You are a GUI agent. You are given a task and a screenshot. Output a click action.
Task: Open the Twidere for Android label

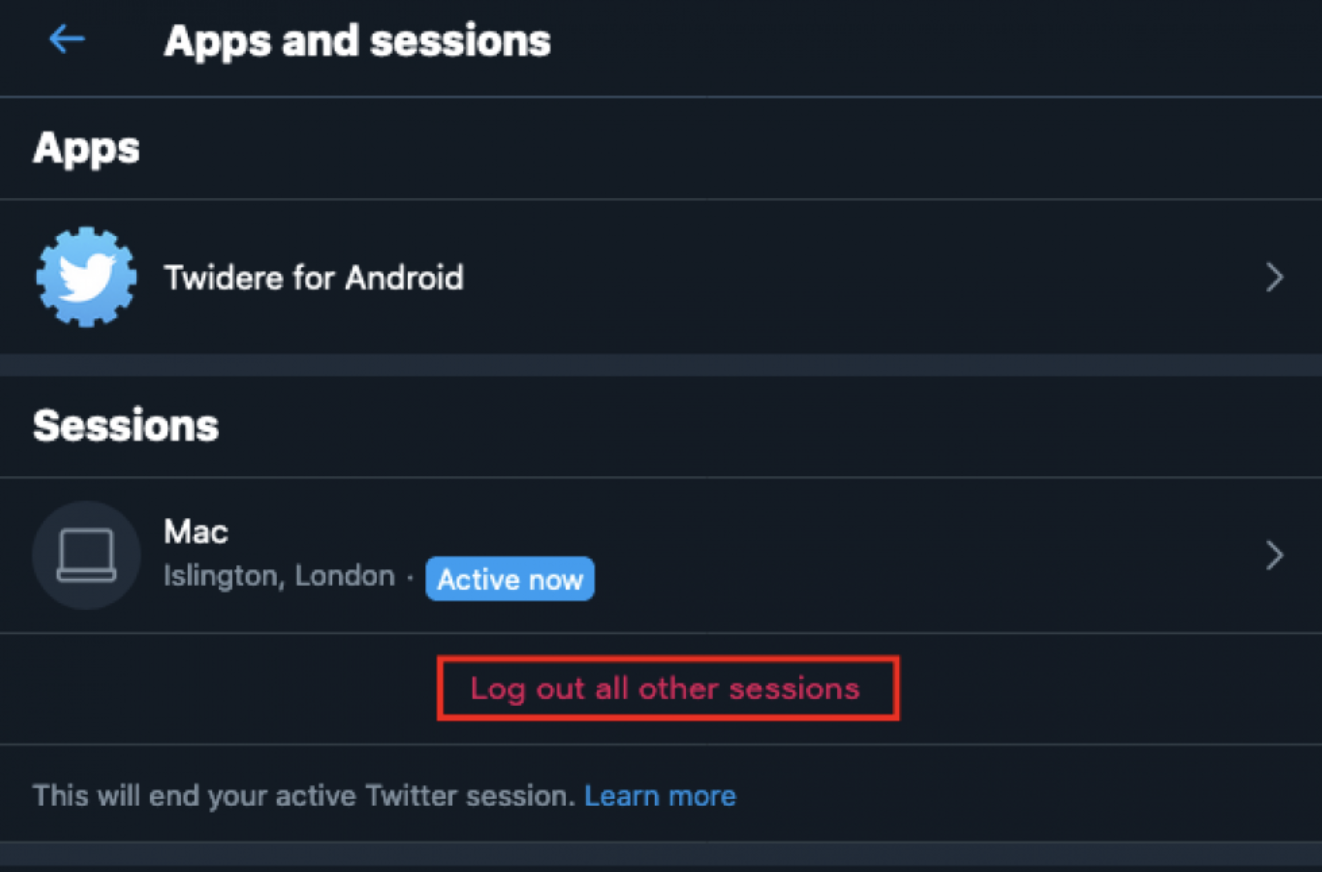(313, 277)
